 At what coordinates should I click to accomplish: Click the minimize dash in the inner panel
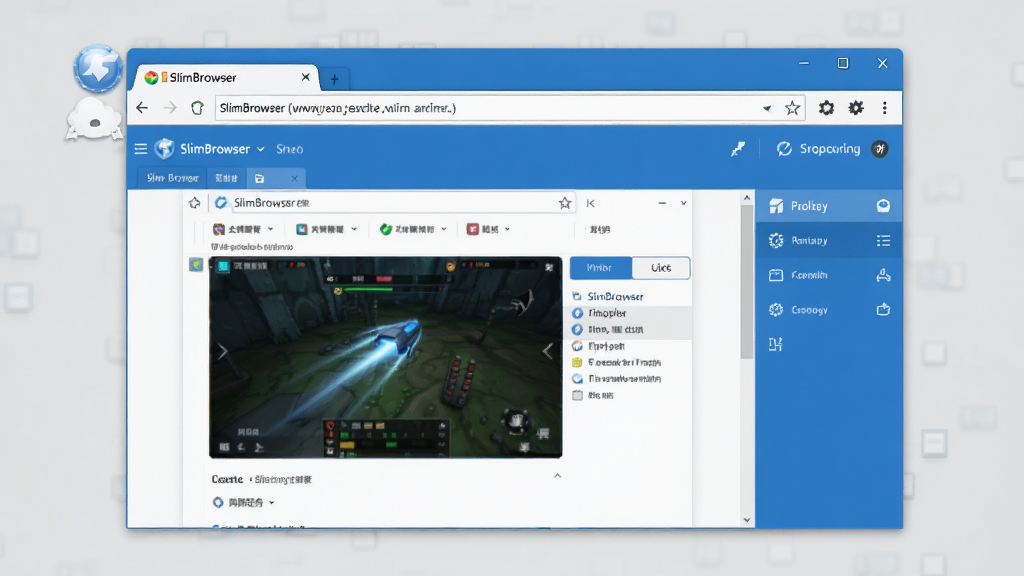tap(662, 203)
